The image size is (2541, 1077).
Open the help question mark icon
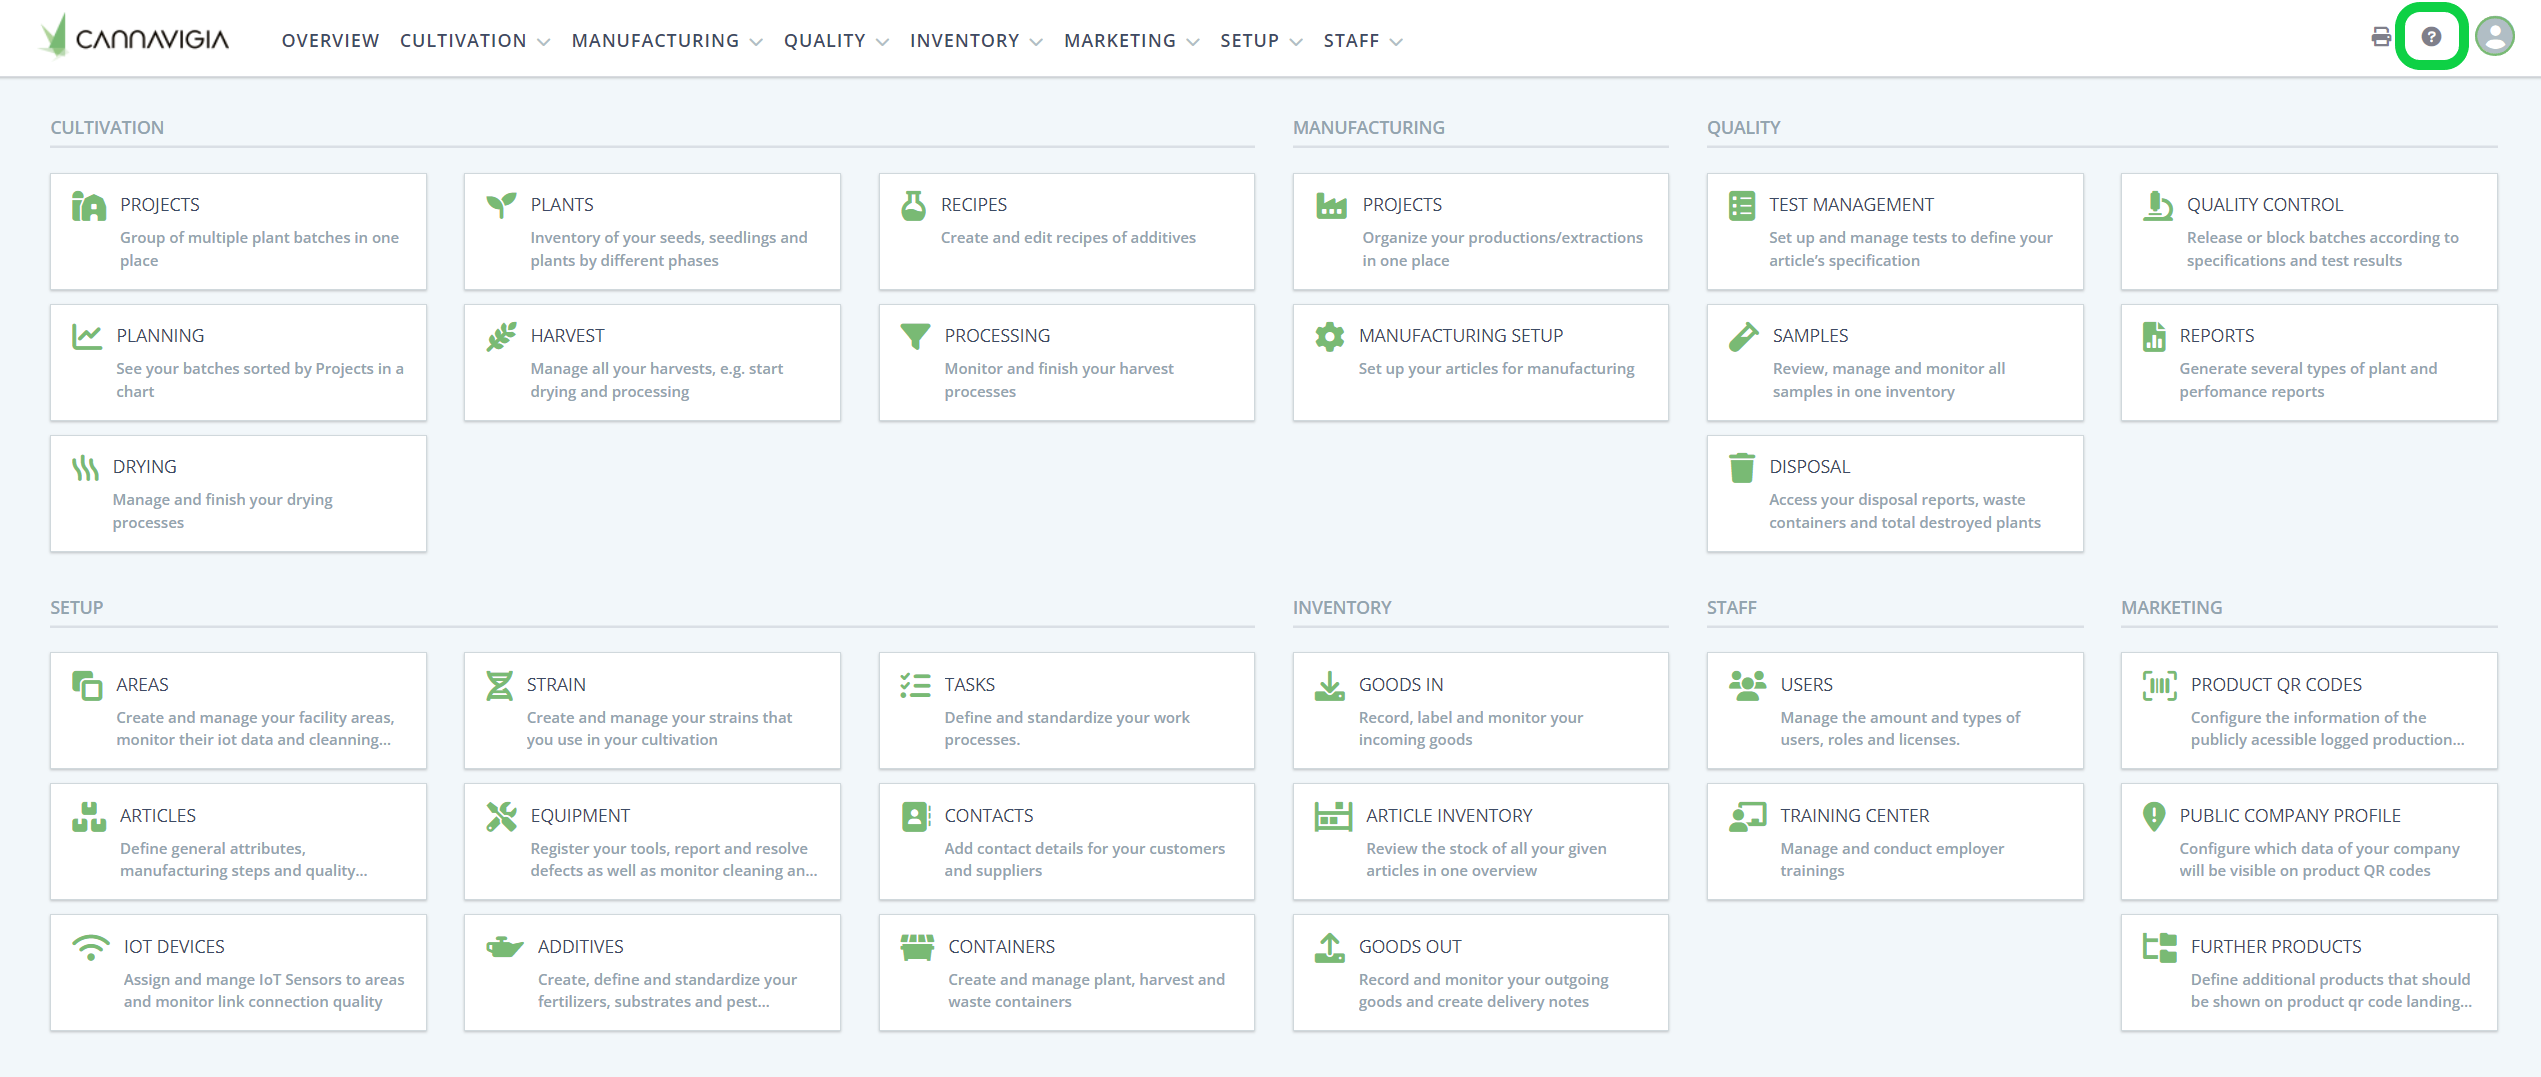pos(2431,38)
